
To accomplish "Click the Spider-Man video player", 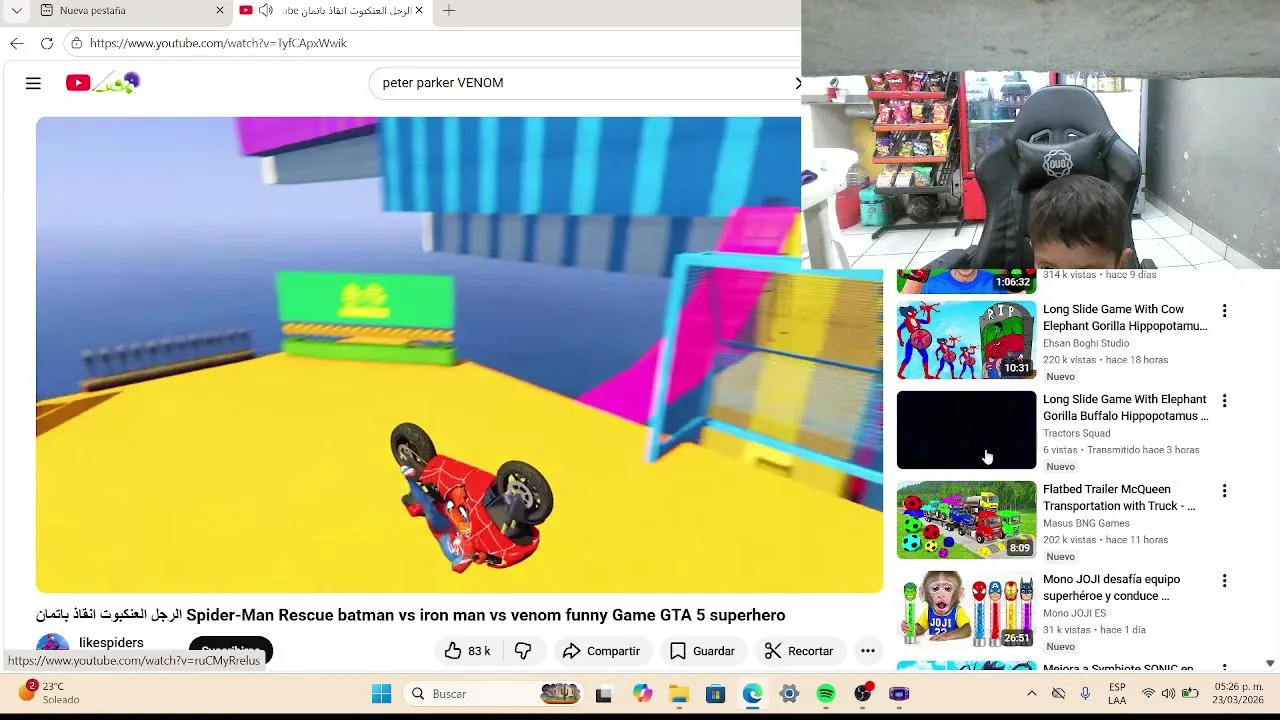I will click(459, 355).
